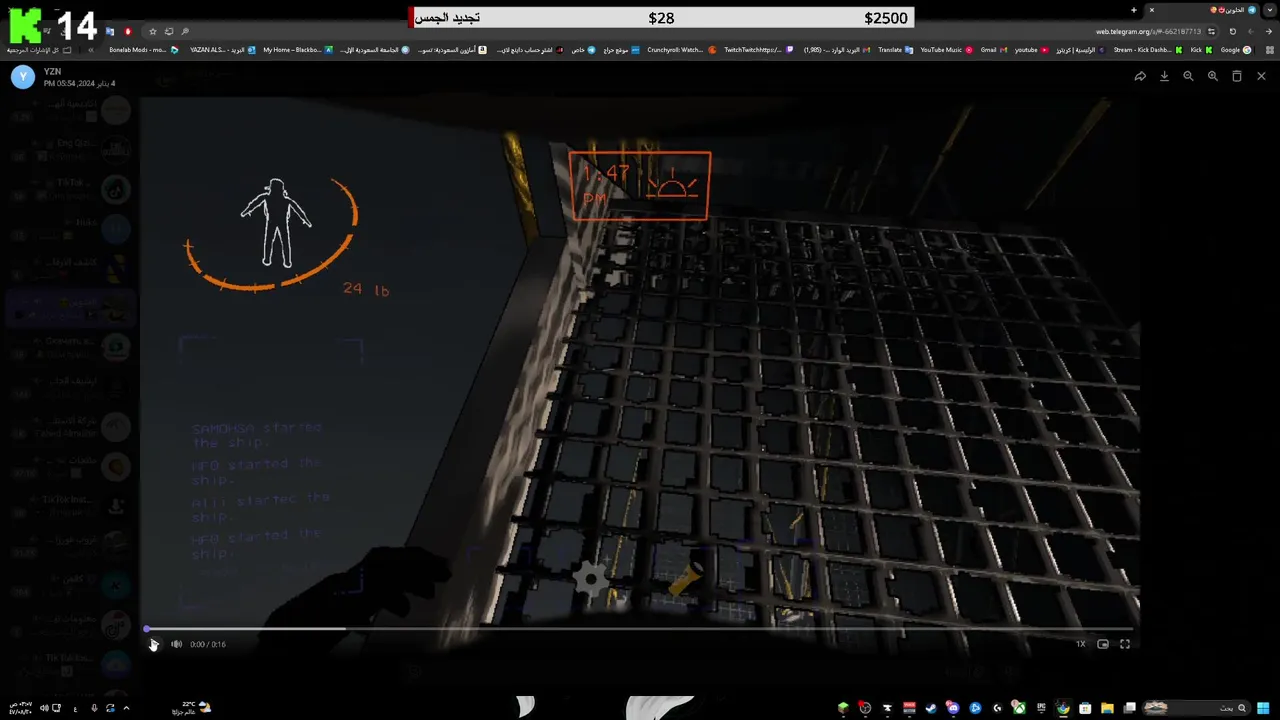Open the YZN sender name
1280x720 pixels.
[52, 72]
